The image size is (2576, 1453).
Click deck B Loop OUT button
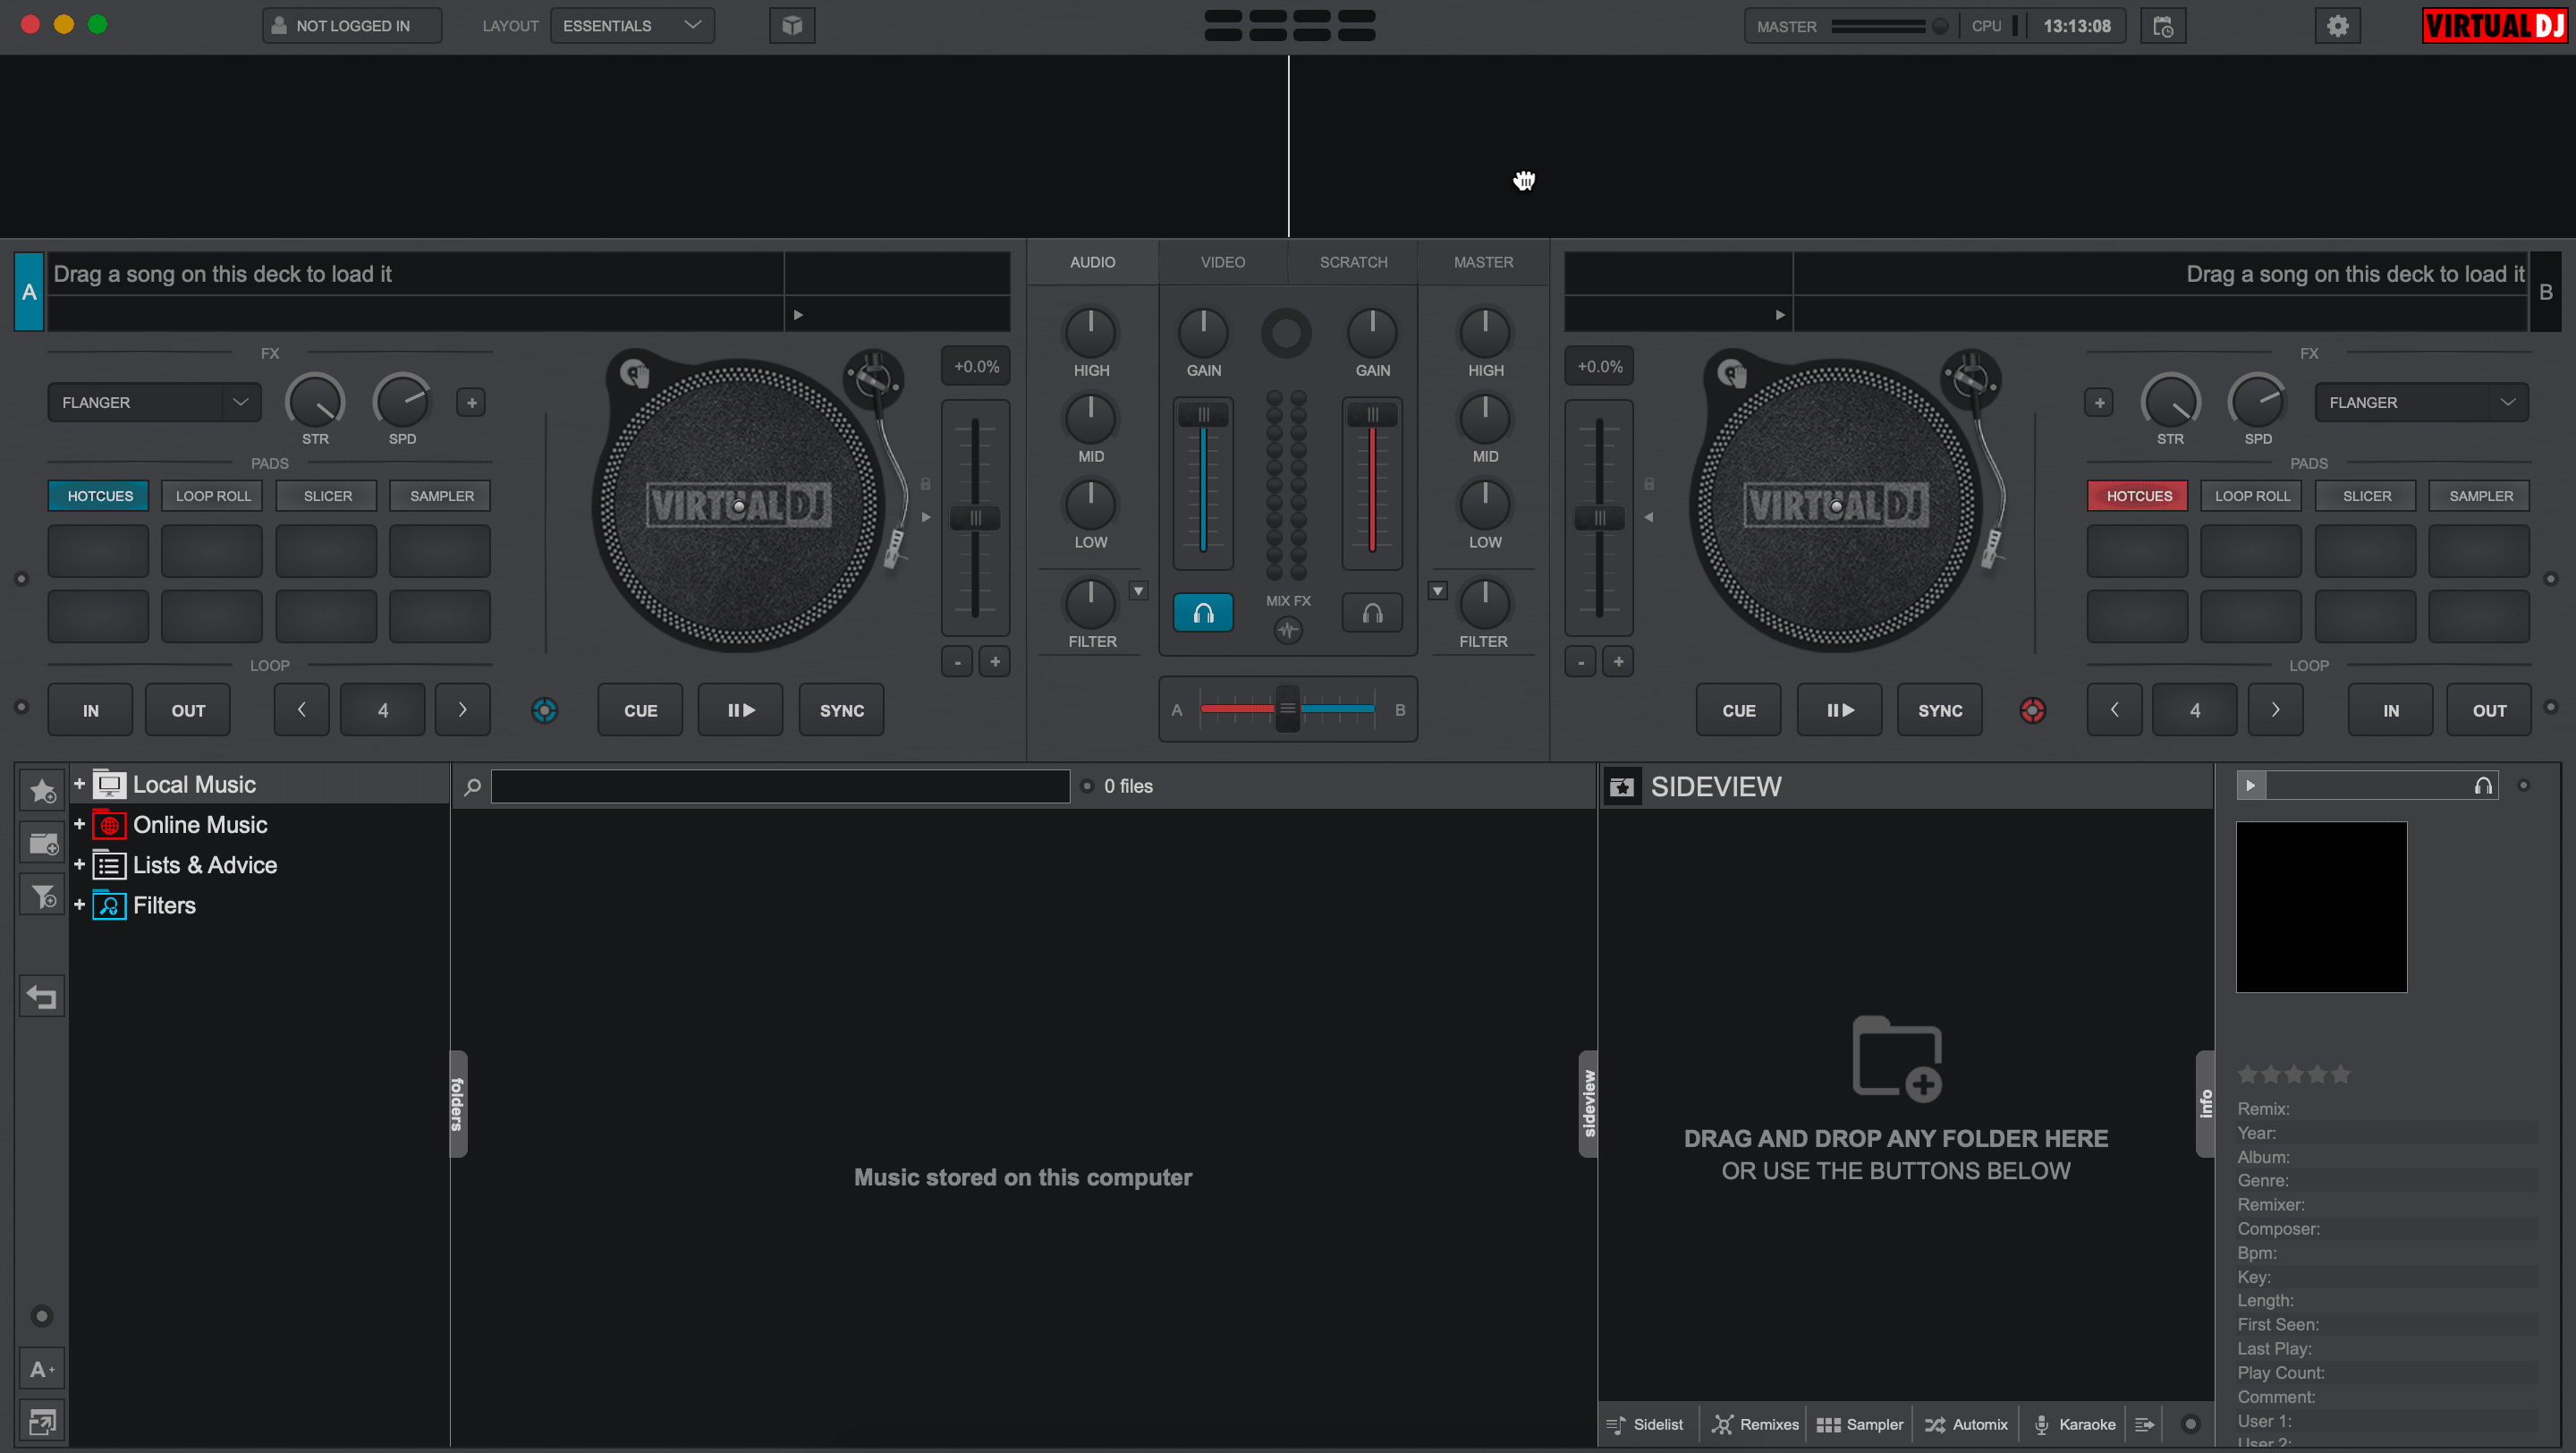tap(2489, 710)
